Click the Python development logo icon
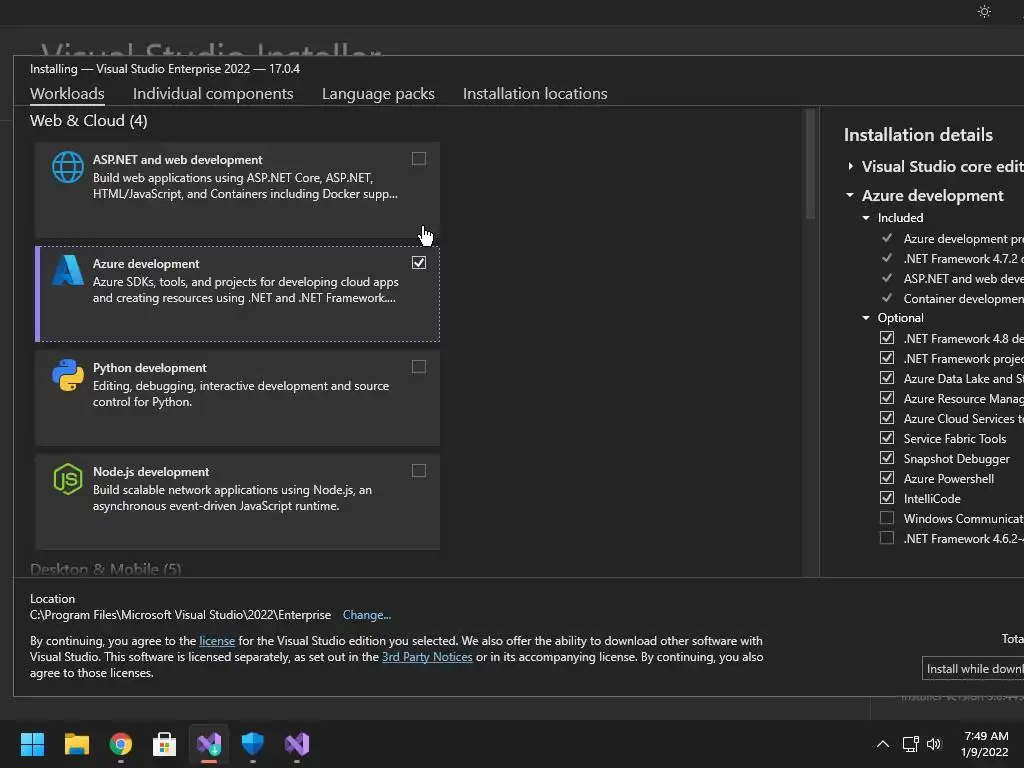Image resolution: width=1024 pixels, height=768 pixels. pyautogui.click(x=68, y=375)
